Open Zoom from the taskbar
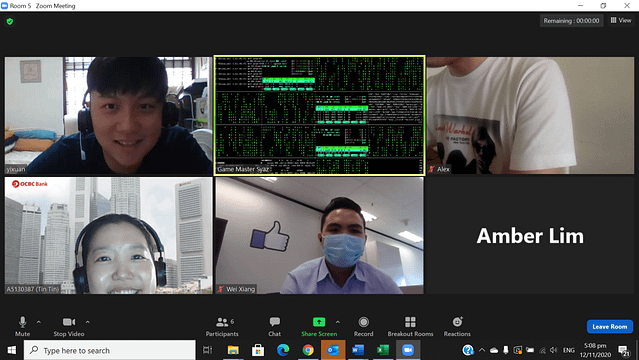Viewport: 639px width, 360px height. pyautogui.click(x=408, y=350)
